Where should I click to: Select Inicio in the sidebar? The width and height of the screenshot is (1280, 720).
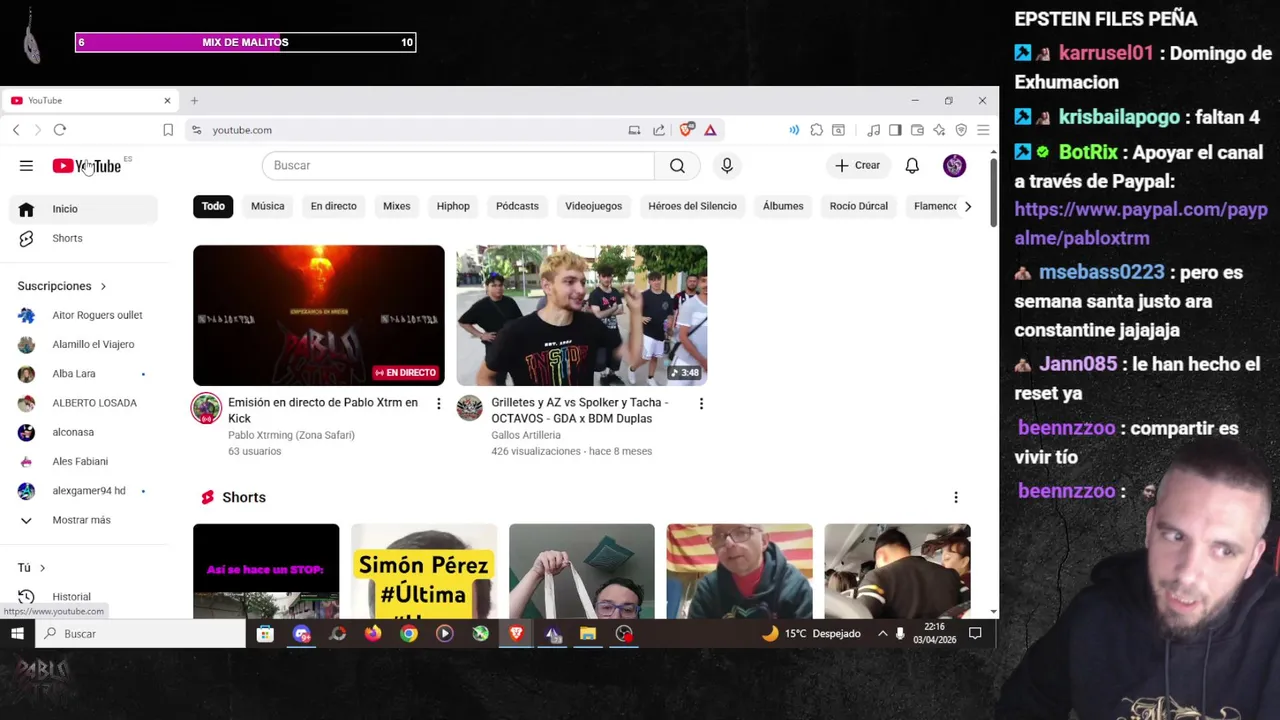(x=84, y=209)
